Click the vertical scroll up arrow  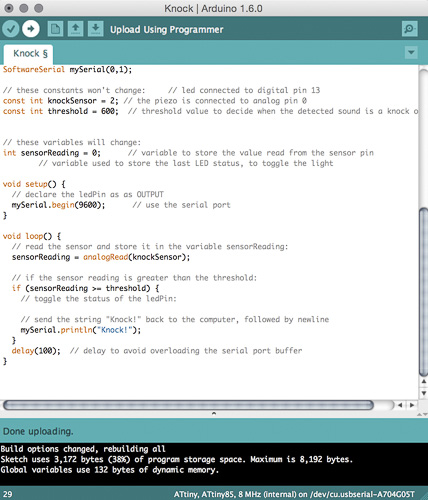click(424, 381)
